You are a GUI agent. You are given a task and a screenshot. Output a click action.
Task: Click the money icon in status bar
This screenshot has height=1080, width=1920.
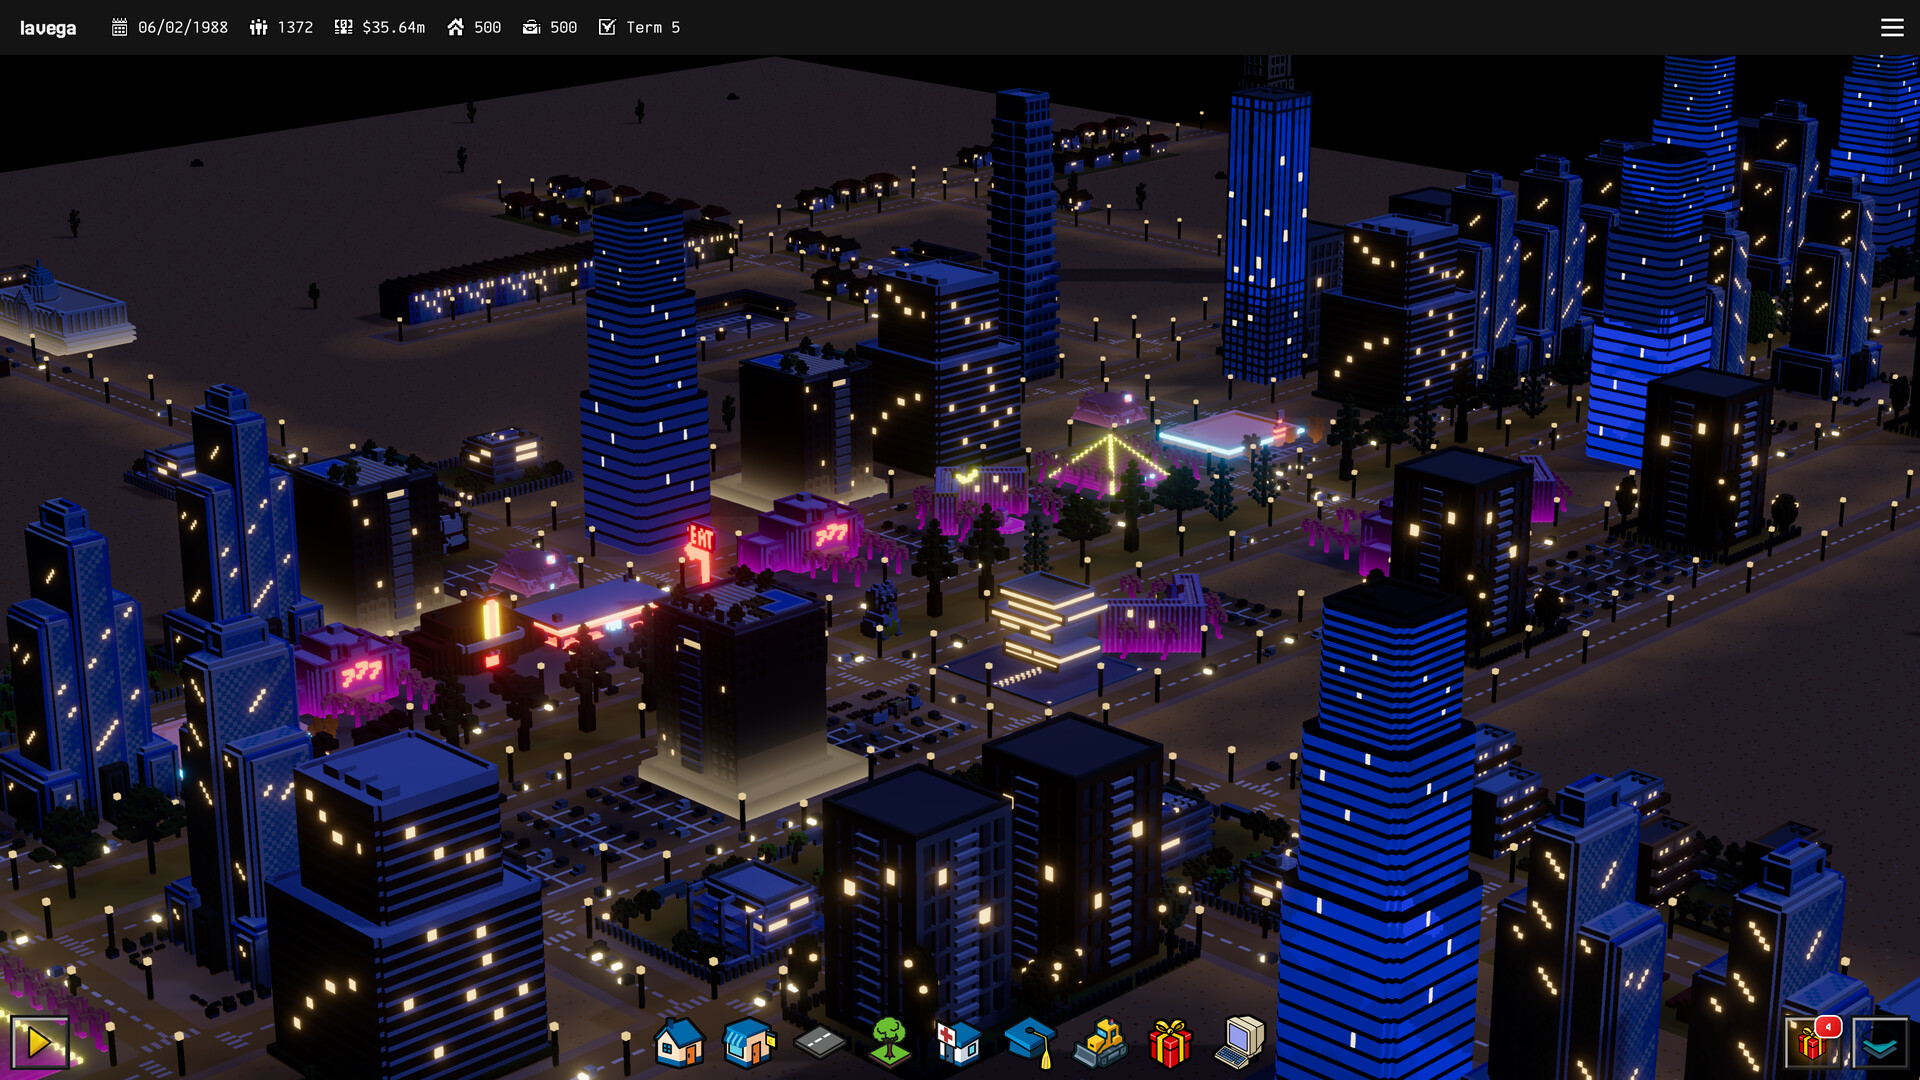[x=344, y=27]
